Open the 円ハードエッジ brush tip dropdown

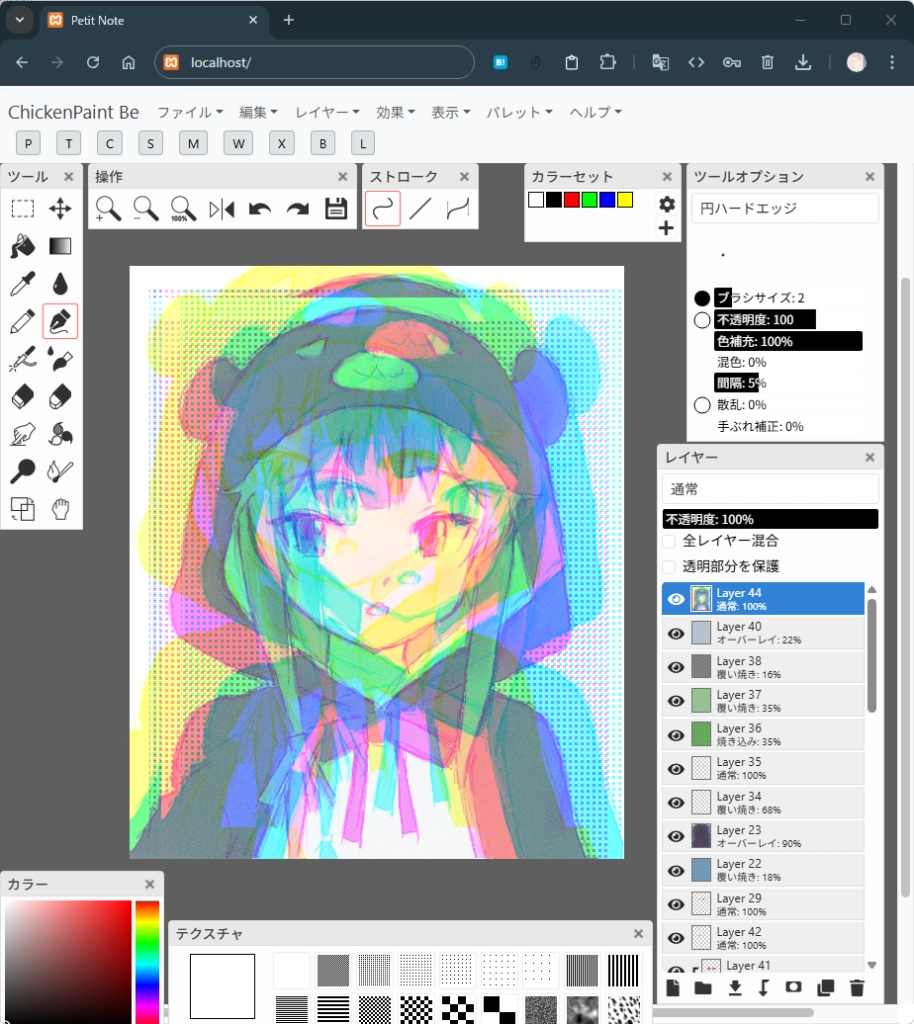[784, 208]
